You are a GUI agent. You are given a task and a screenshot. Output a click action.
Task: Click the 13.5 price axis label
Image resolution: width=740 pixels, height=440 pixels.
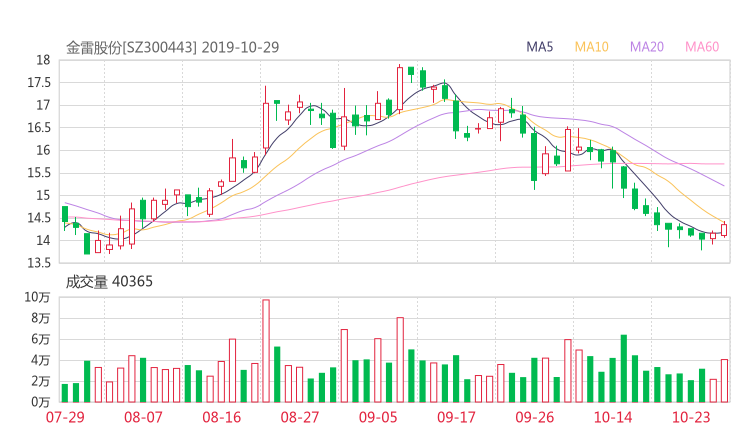[39, 263]
